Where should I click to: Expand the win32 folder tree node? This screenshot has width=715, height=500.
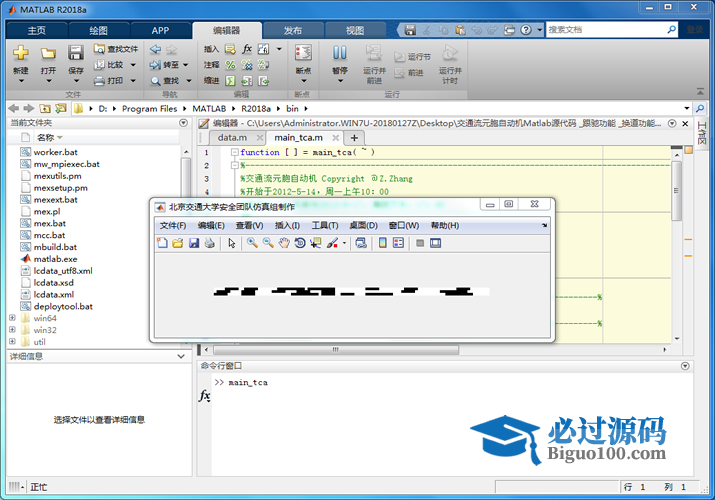pyautogui.click(x=12, y=330)
